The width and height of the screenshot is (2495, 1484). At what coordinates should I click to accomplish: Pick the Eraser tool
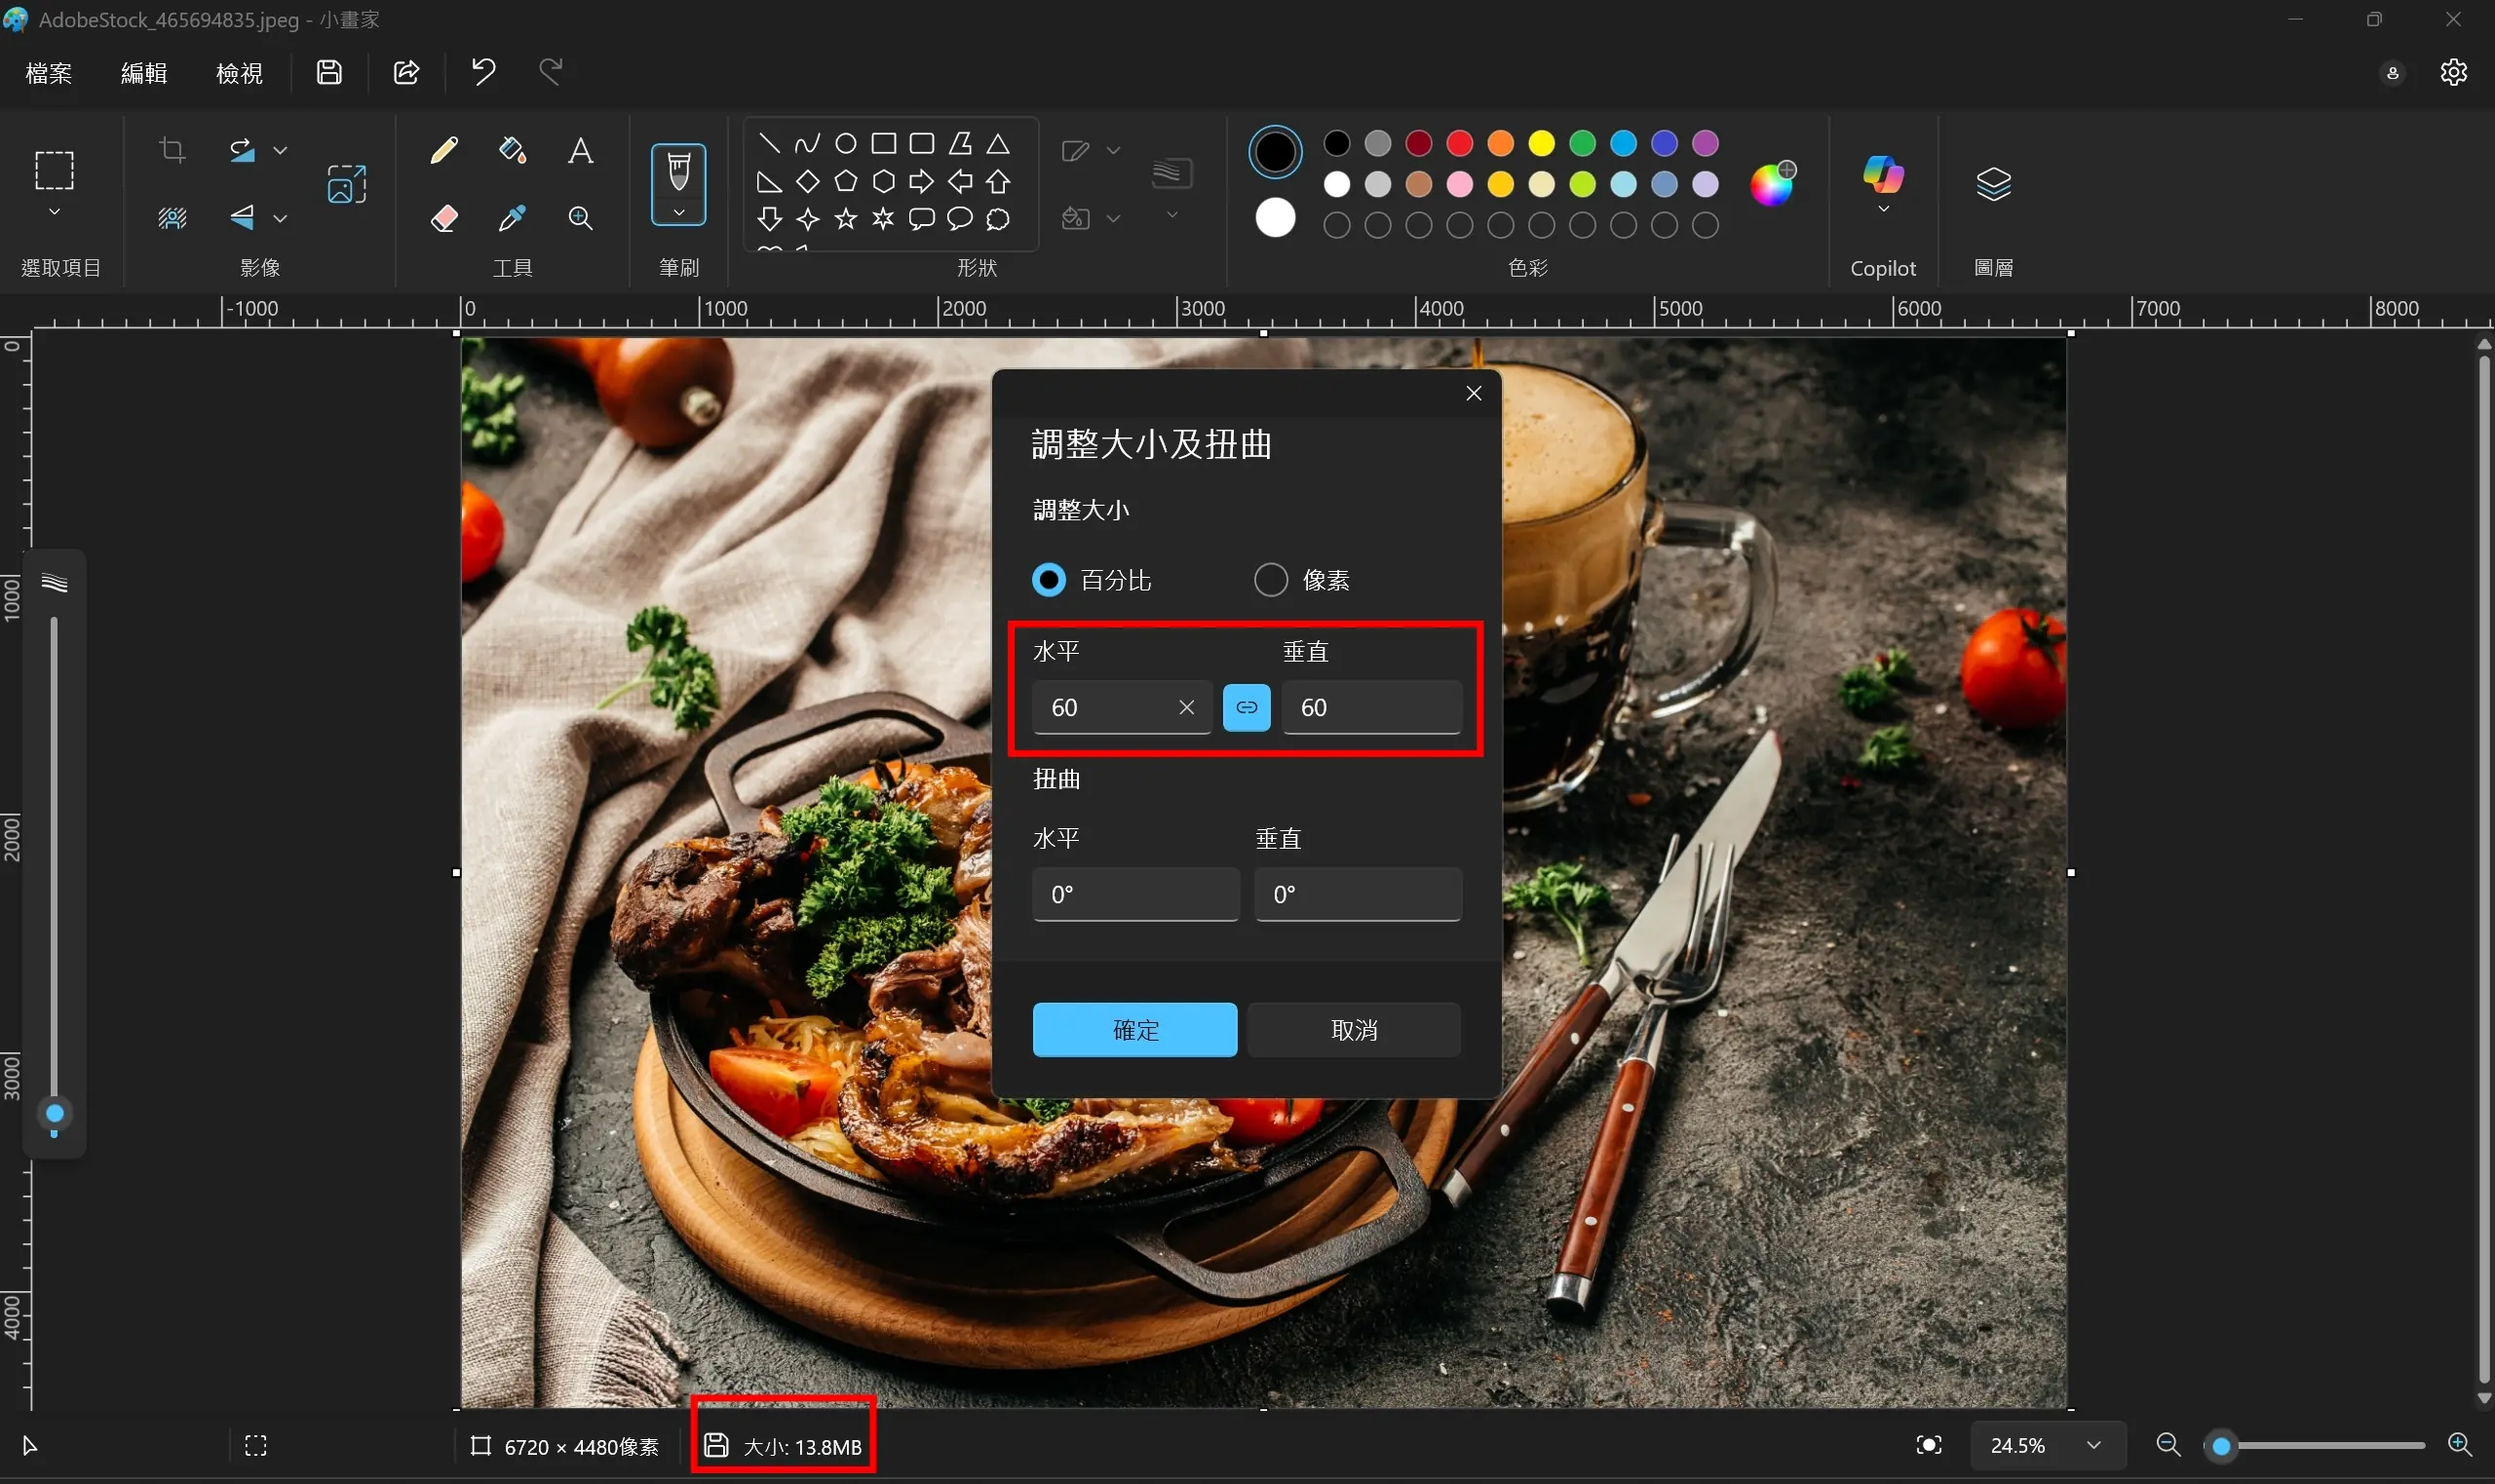click(444, 218)
